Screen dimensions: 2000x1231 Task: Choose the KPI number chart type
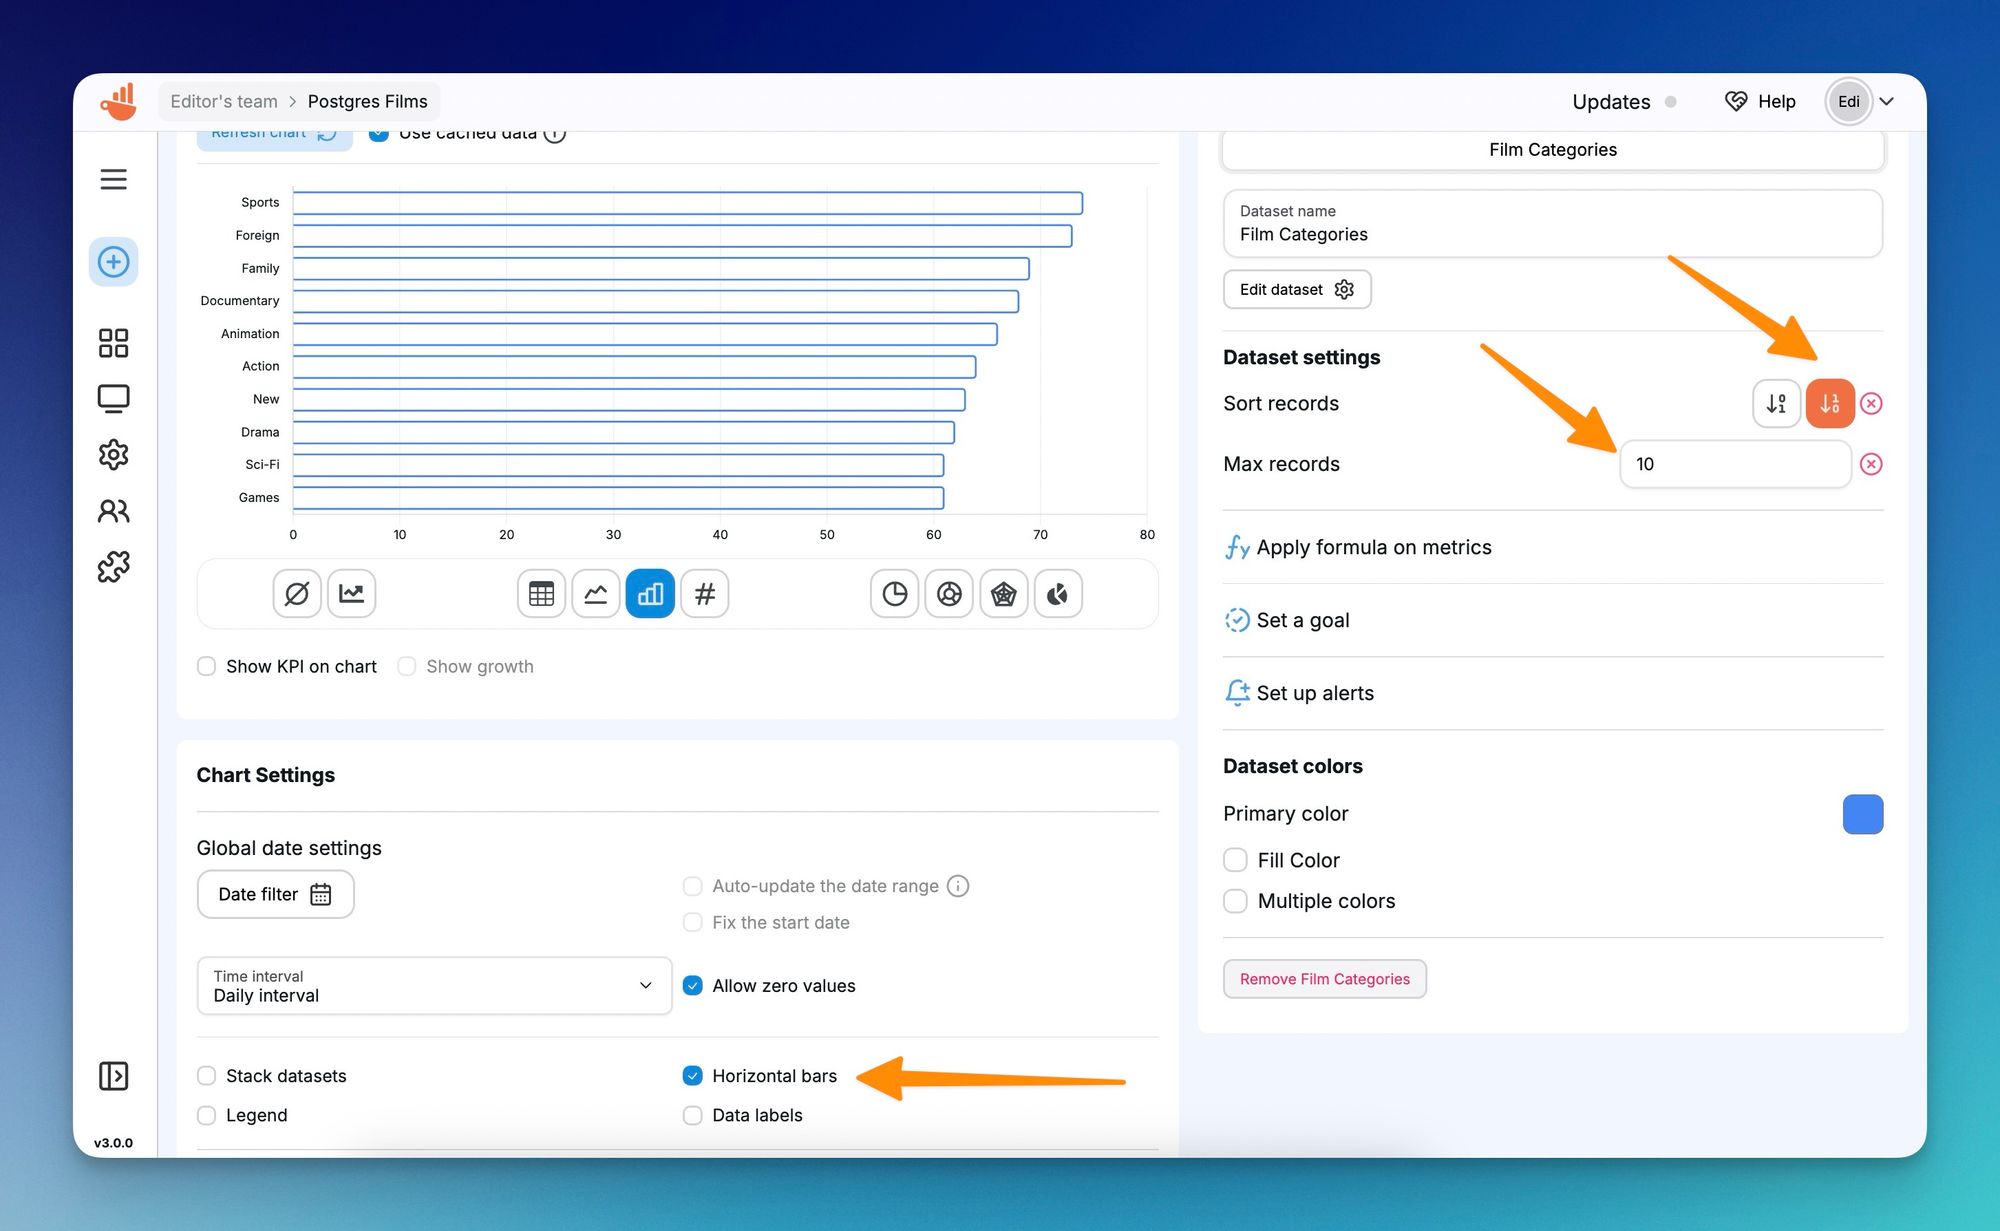(704, 594)
